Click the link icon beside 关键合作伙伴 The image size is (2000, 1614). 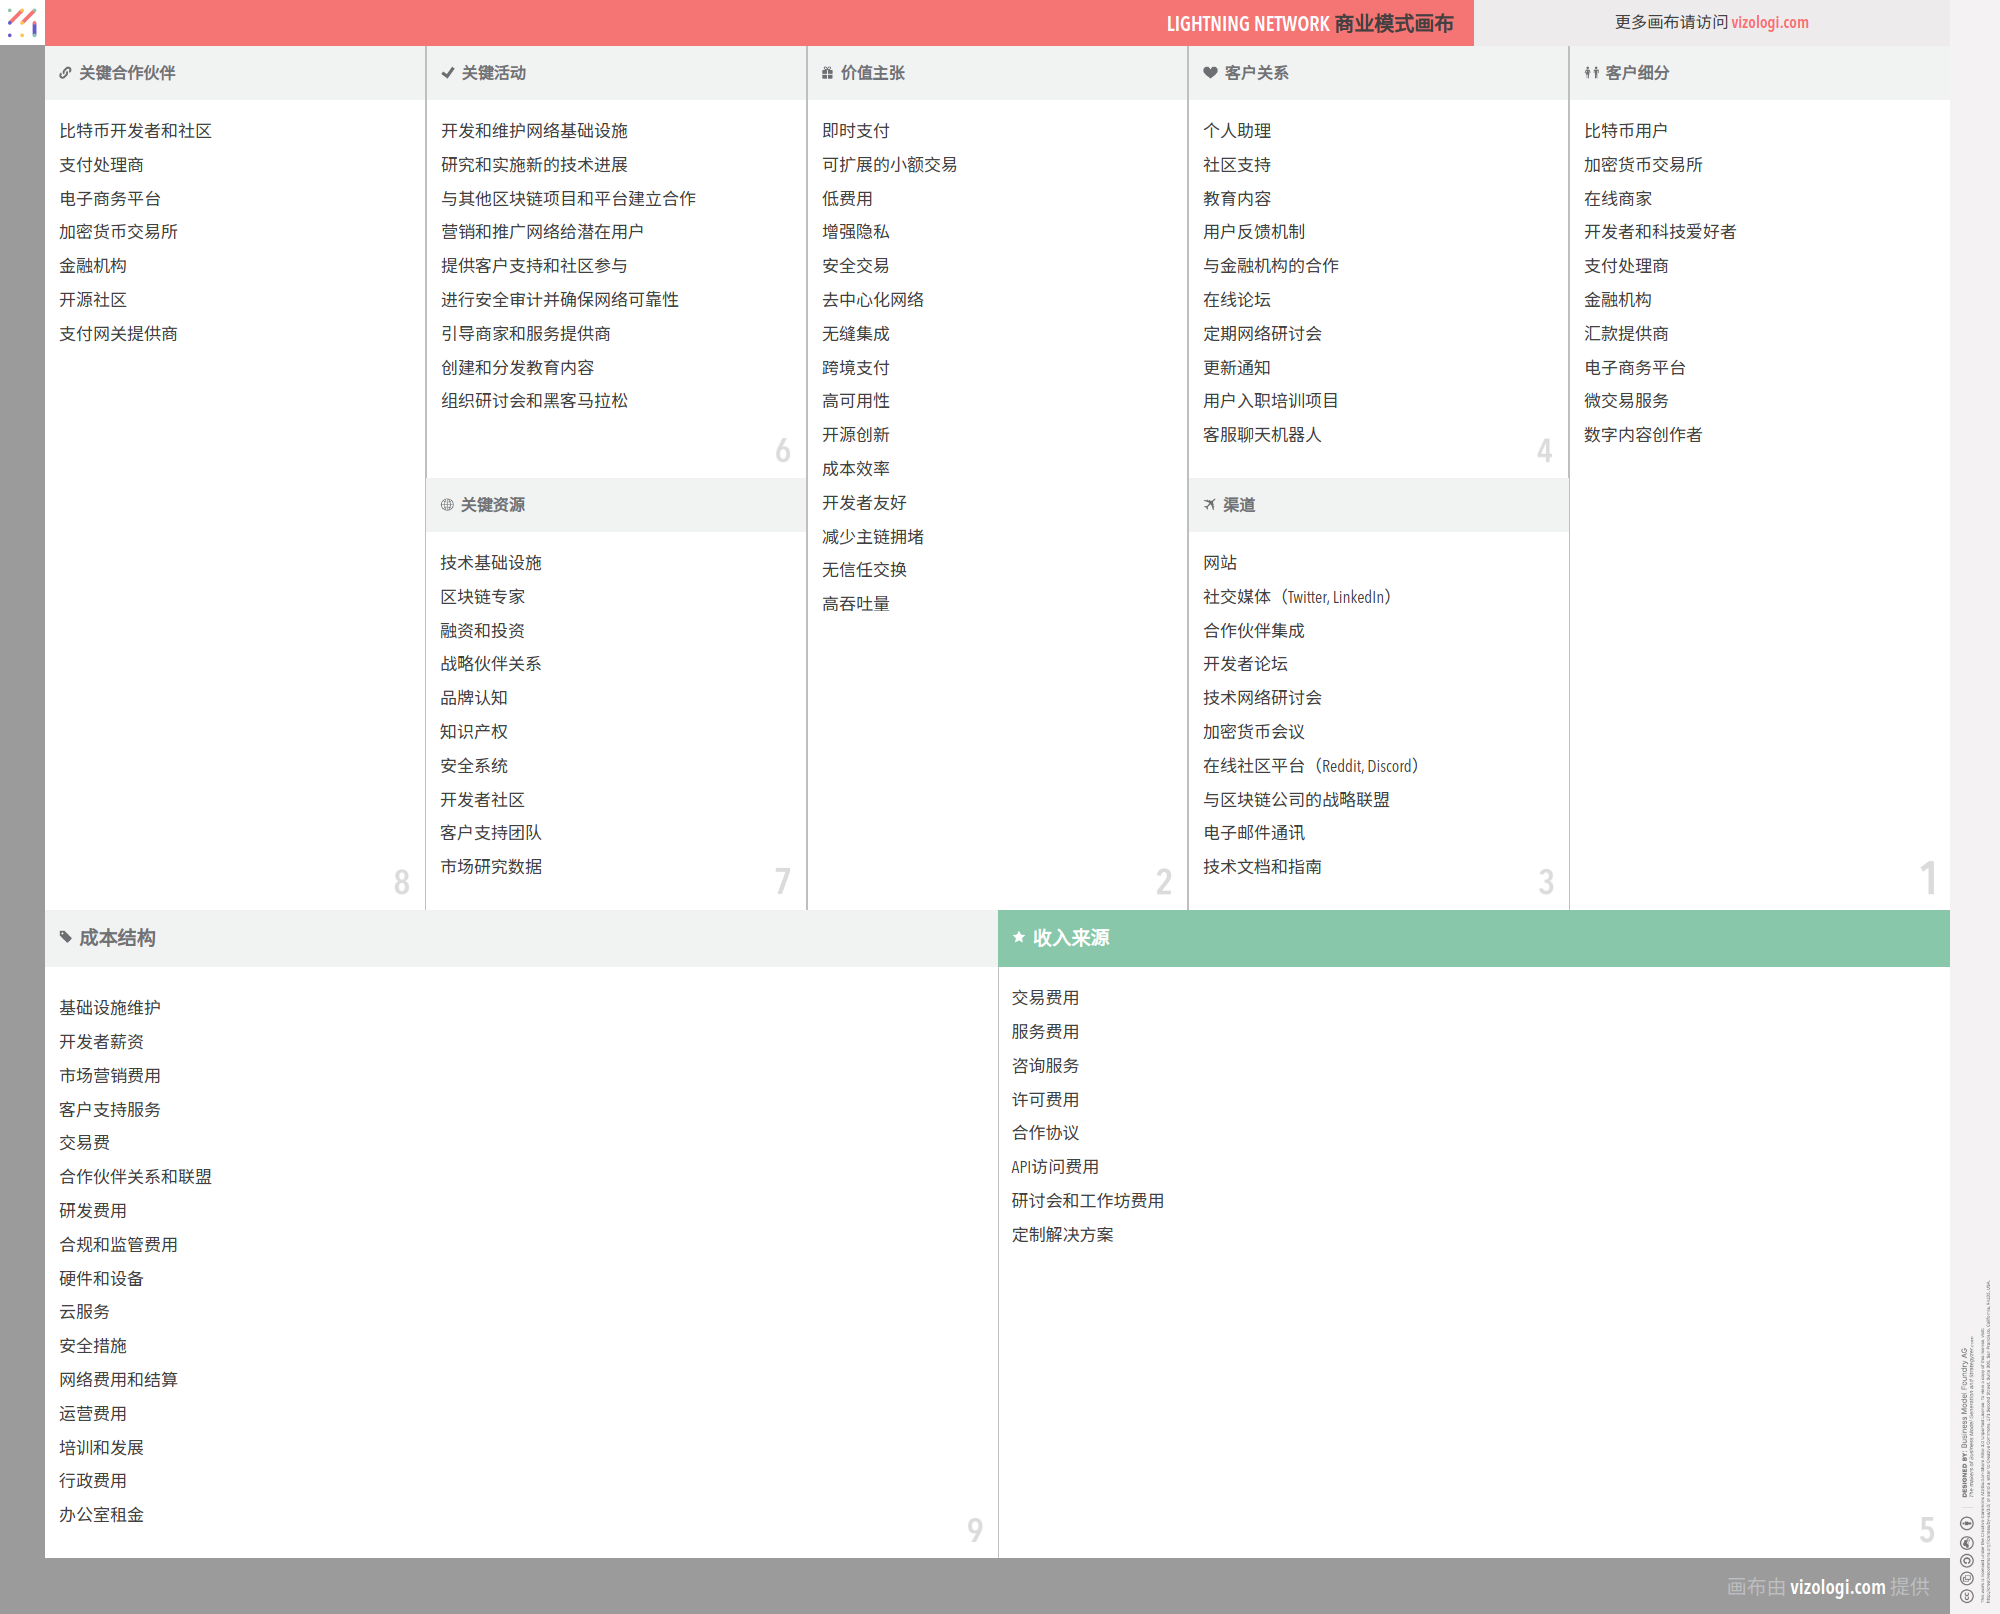coord(65,73)
